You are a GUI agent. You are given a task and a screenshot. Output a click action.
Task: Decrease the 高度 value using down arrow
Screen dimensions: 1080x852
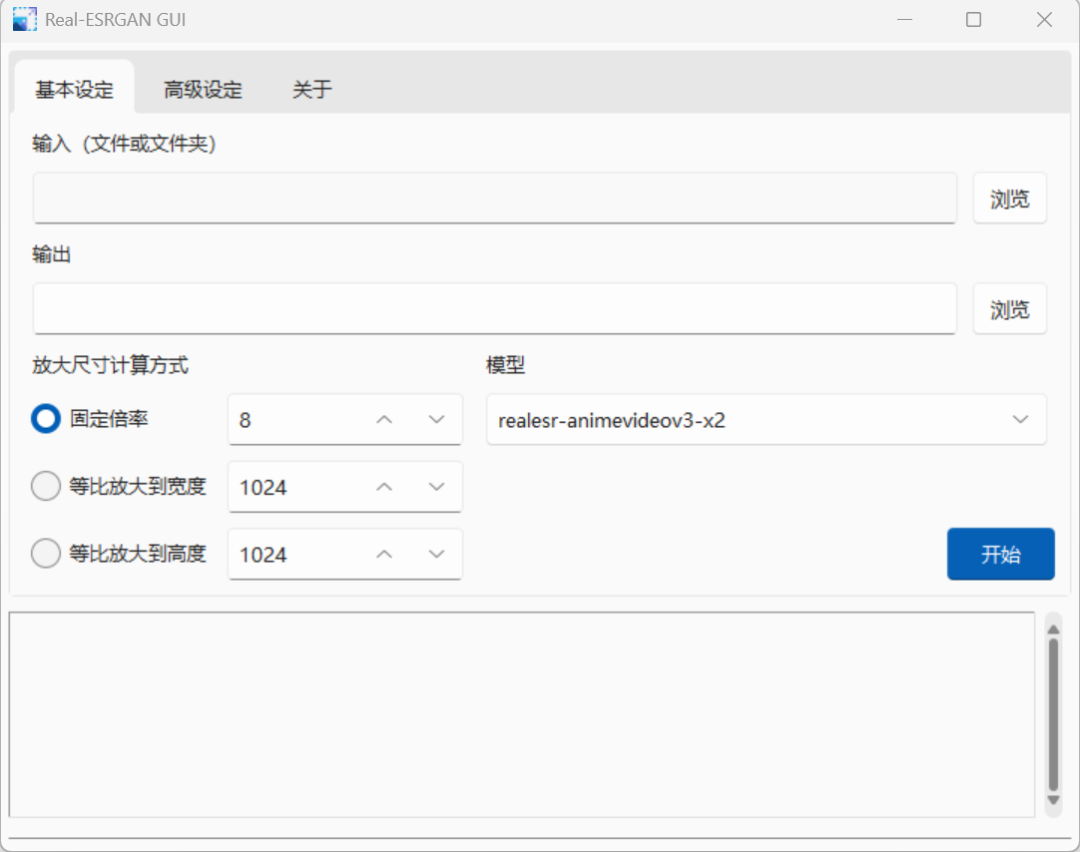click(437, 554)
